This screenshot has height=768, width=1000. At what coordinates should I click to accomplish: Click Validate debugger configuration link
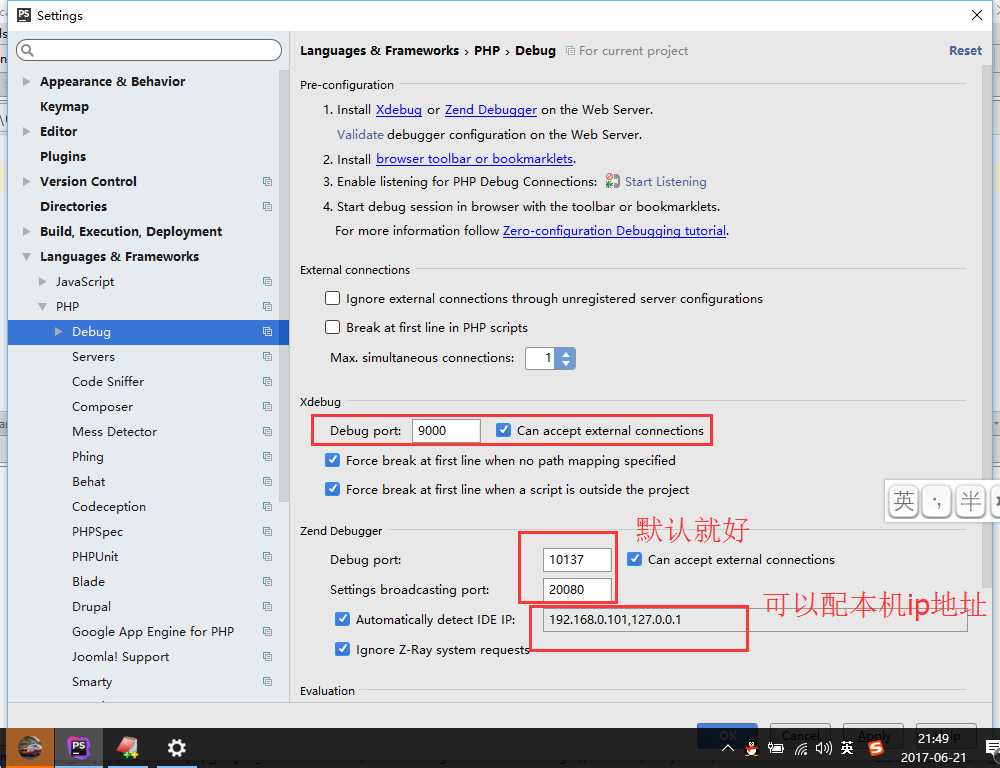click(360, 135)
